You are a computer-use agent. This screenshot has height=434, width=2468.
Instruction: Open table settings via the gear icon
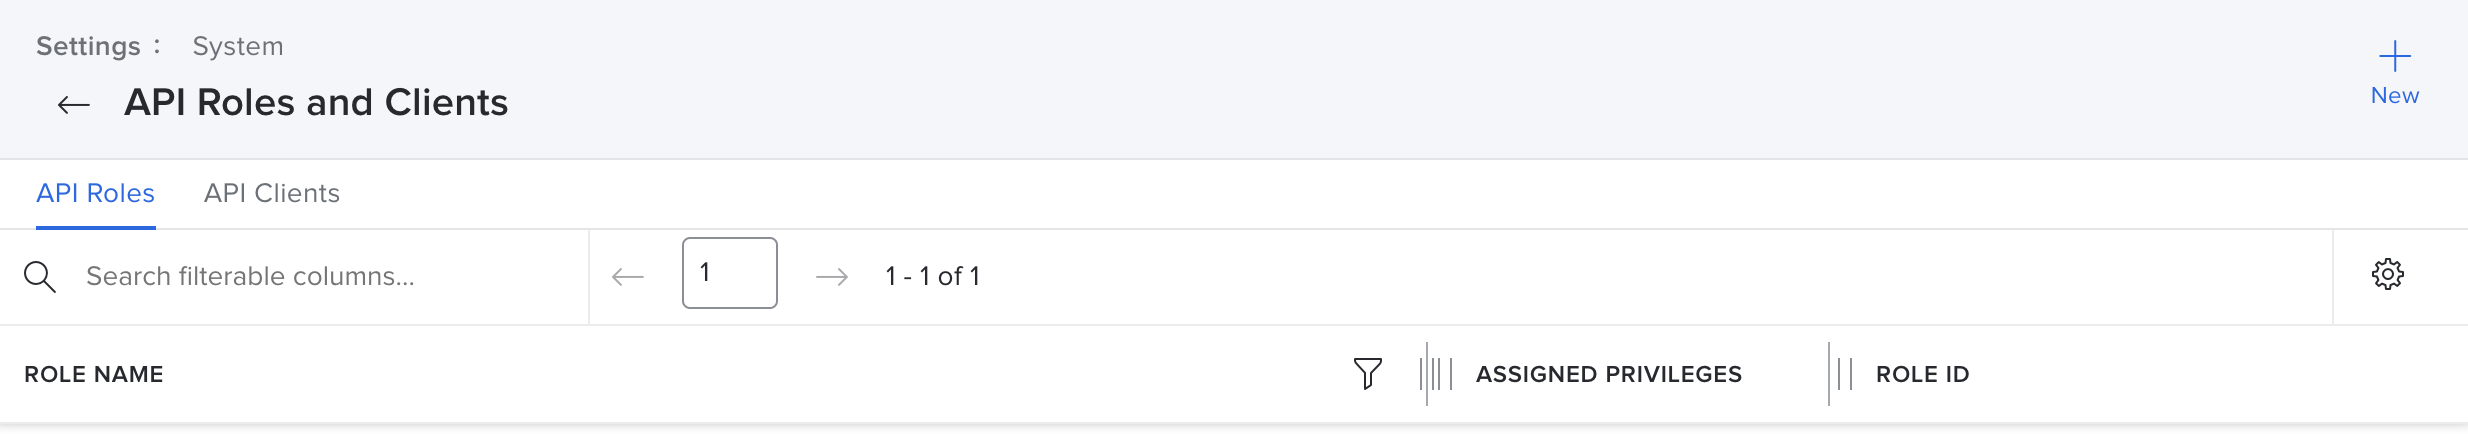[x=2388, y=274]
